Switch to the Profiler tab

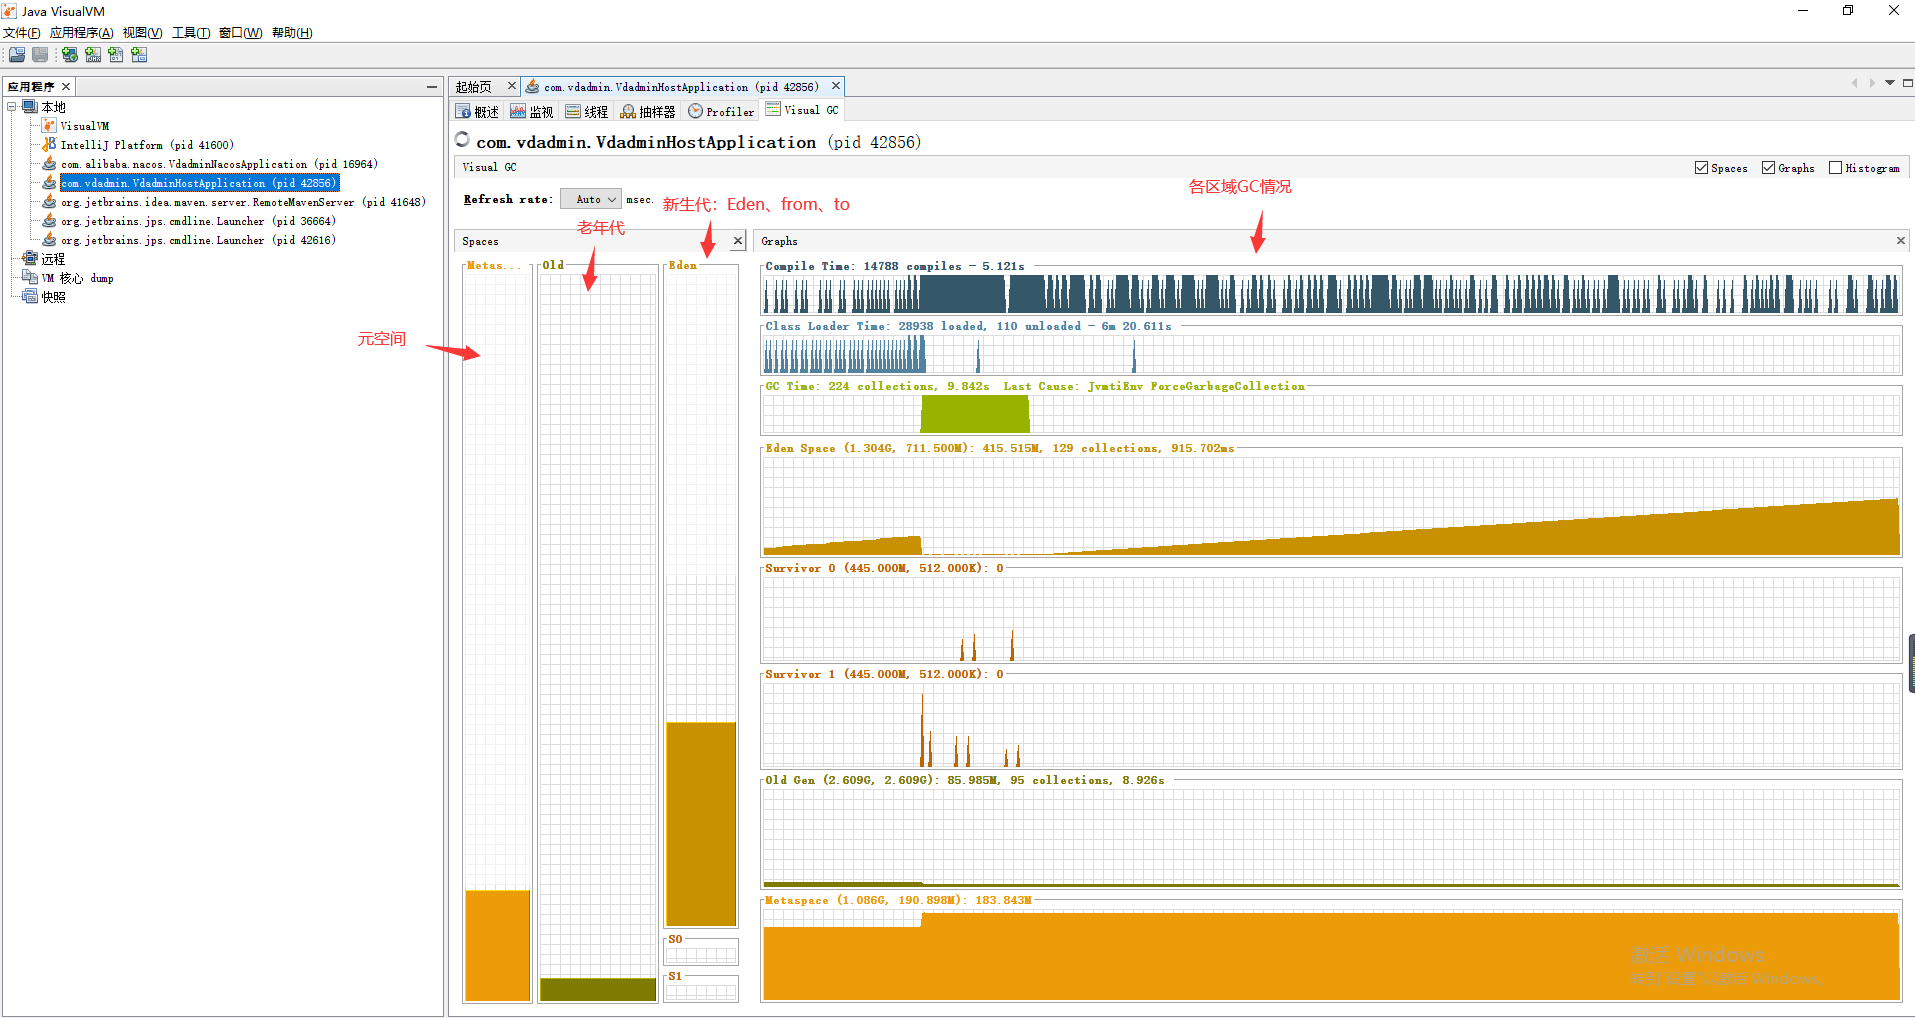[721, 111]
